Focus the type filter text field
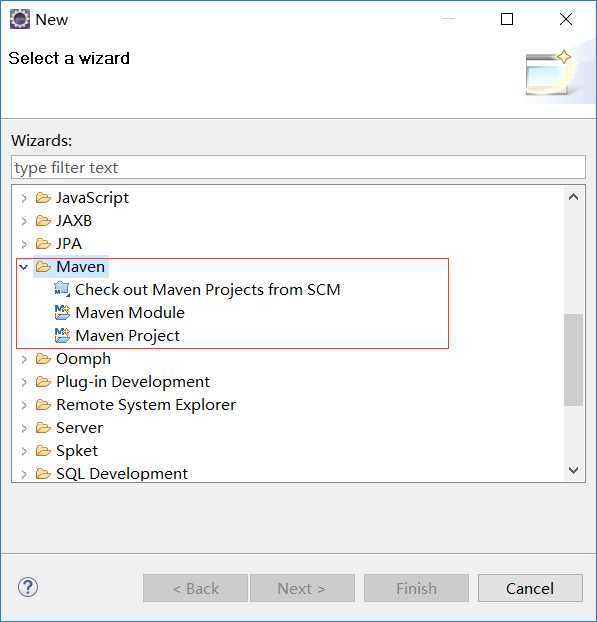The image size is (597, 622). (298, 167)
